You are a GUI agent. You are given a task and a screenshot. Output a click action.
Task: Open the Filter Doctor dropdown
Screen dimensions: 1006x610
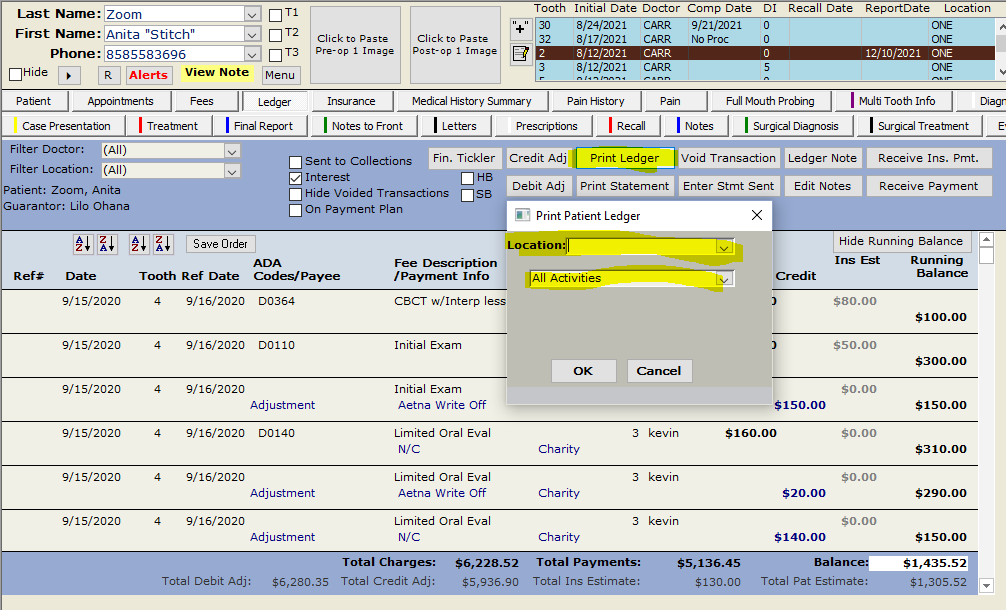point(232,151)
